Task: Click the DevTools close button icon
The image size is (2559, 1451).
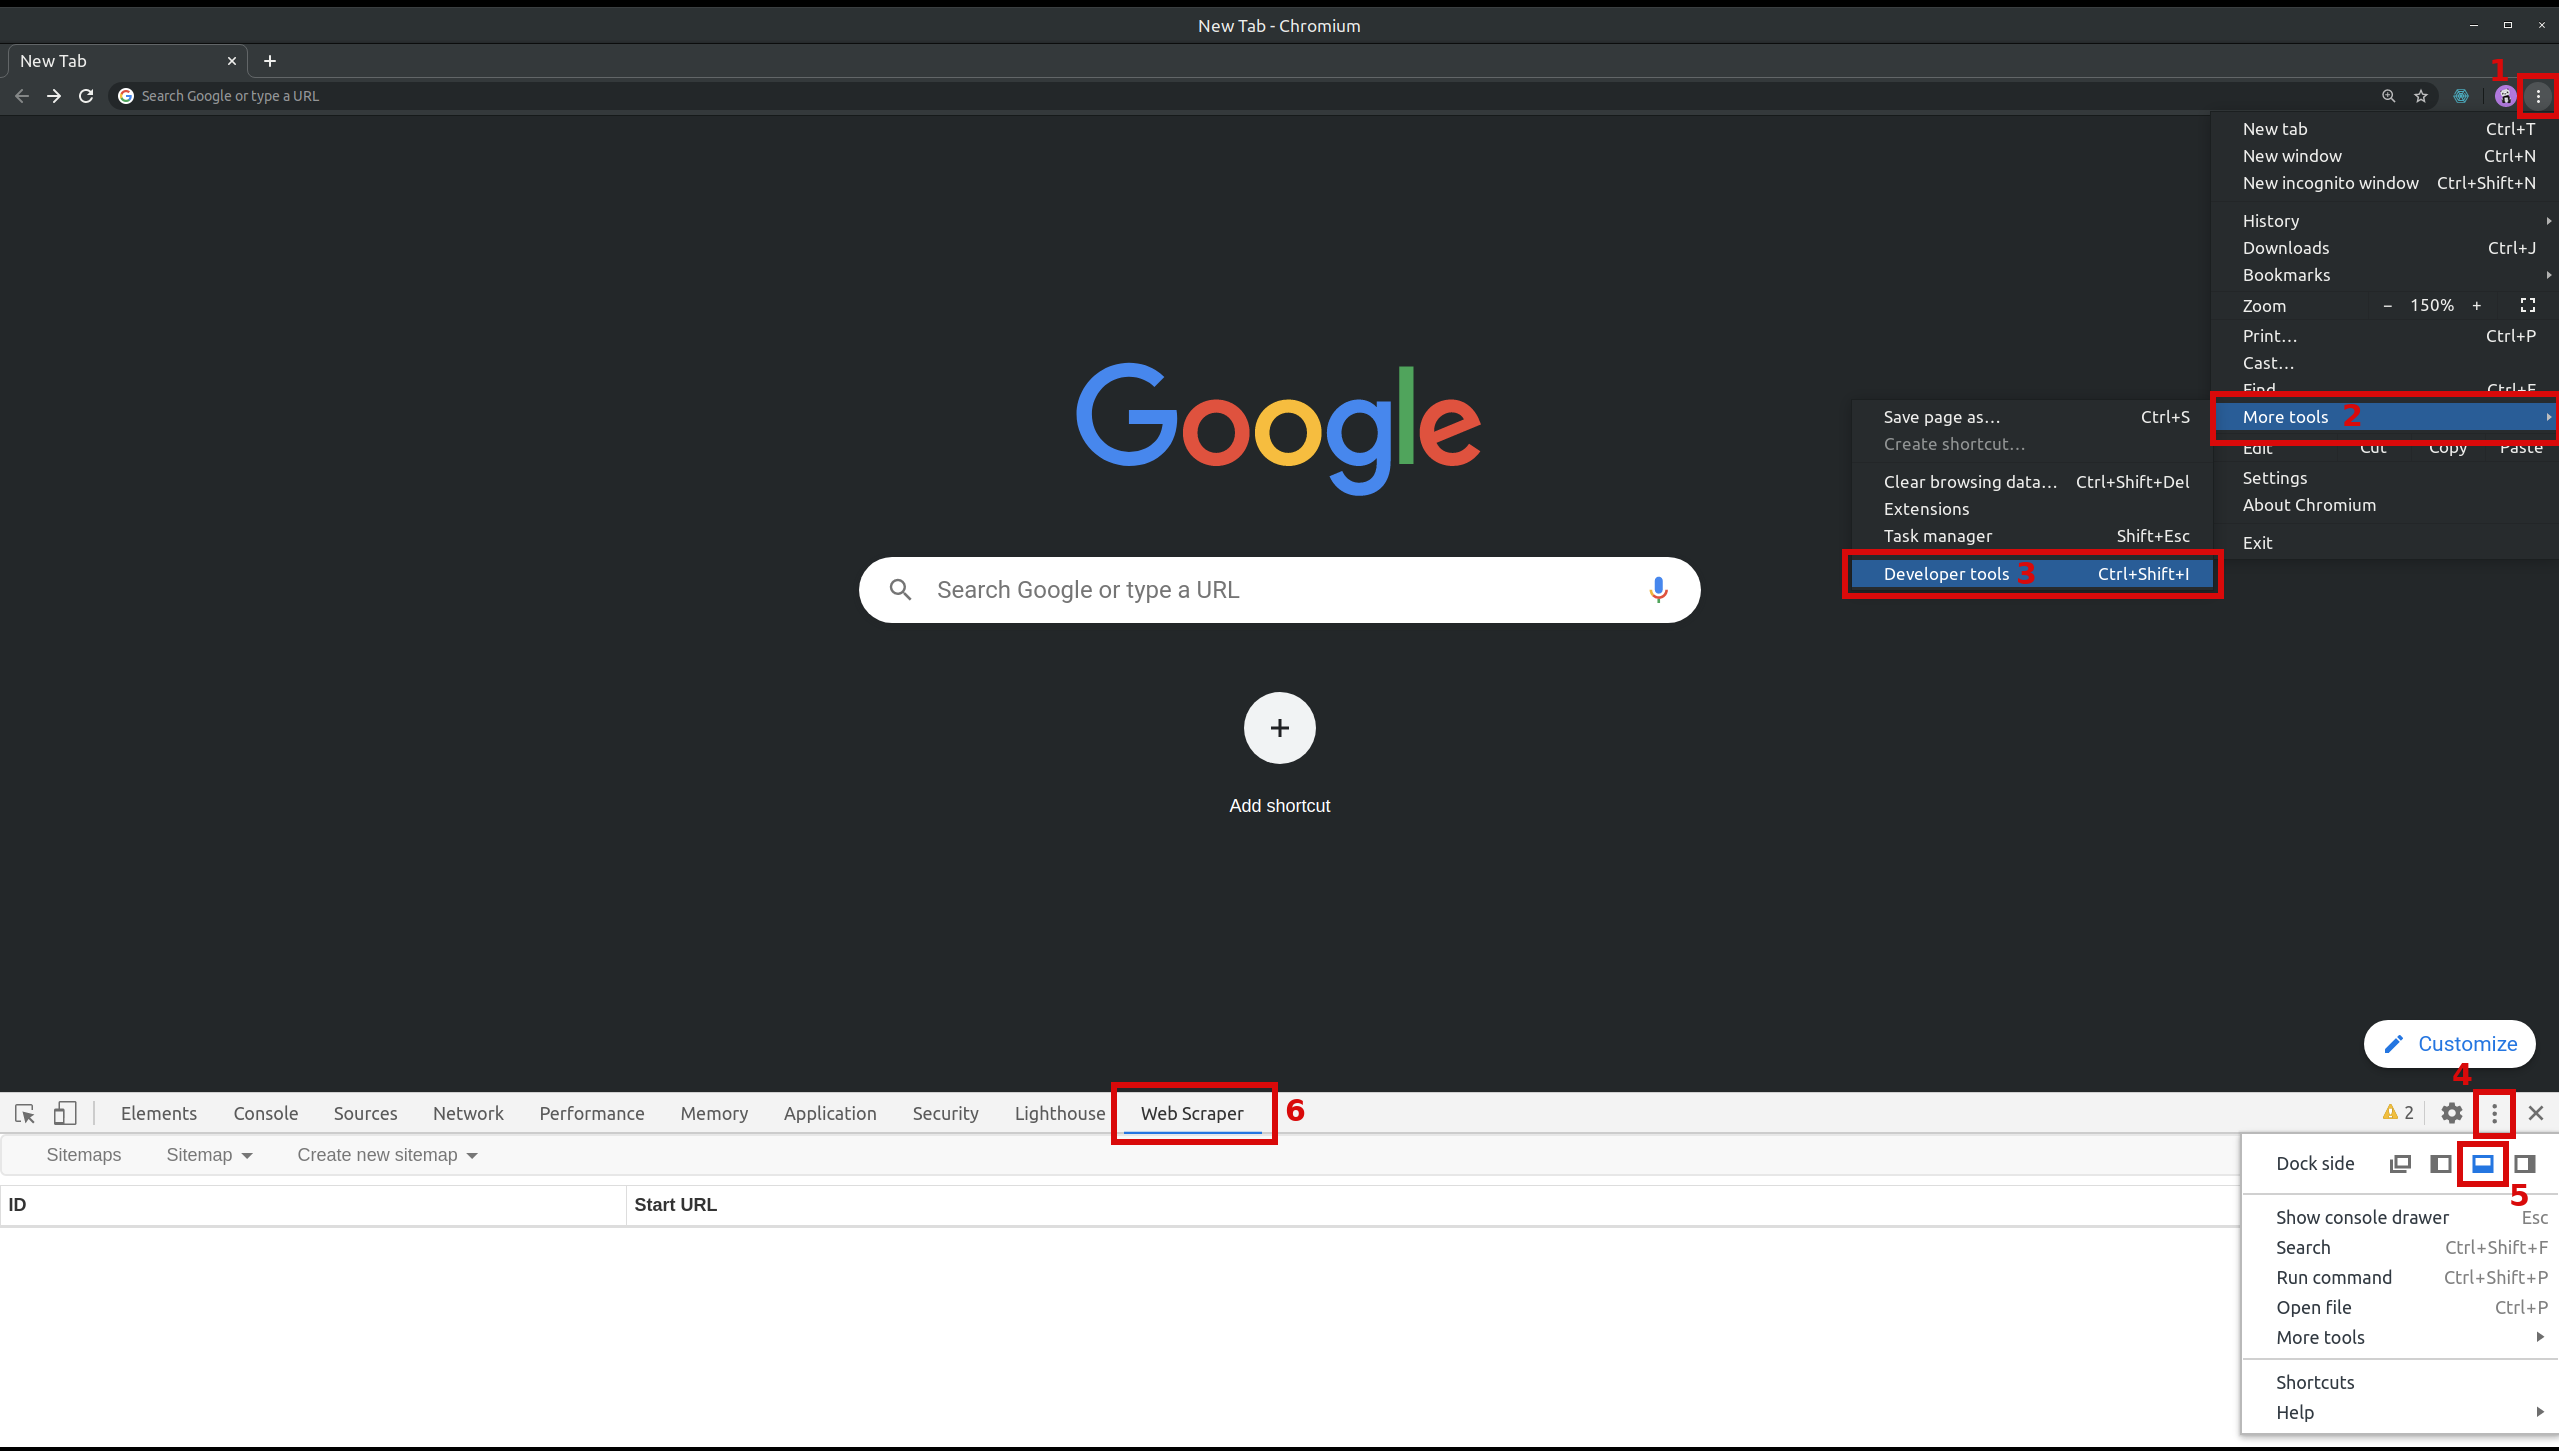Action: [x=2534, y=1112]
